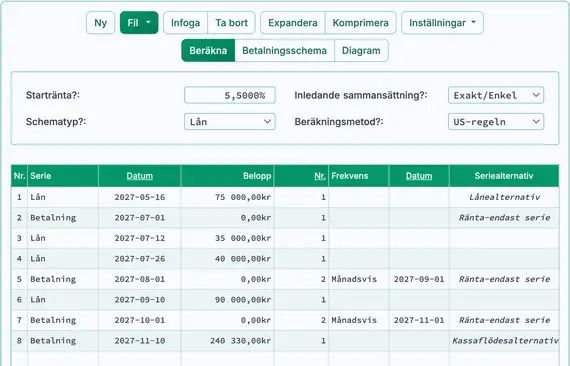Select amount cell 35 000,00kr
This screenshot has width=570, height=366.
coord(227,238)
